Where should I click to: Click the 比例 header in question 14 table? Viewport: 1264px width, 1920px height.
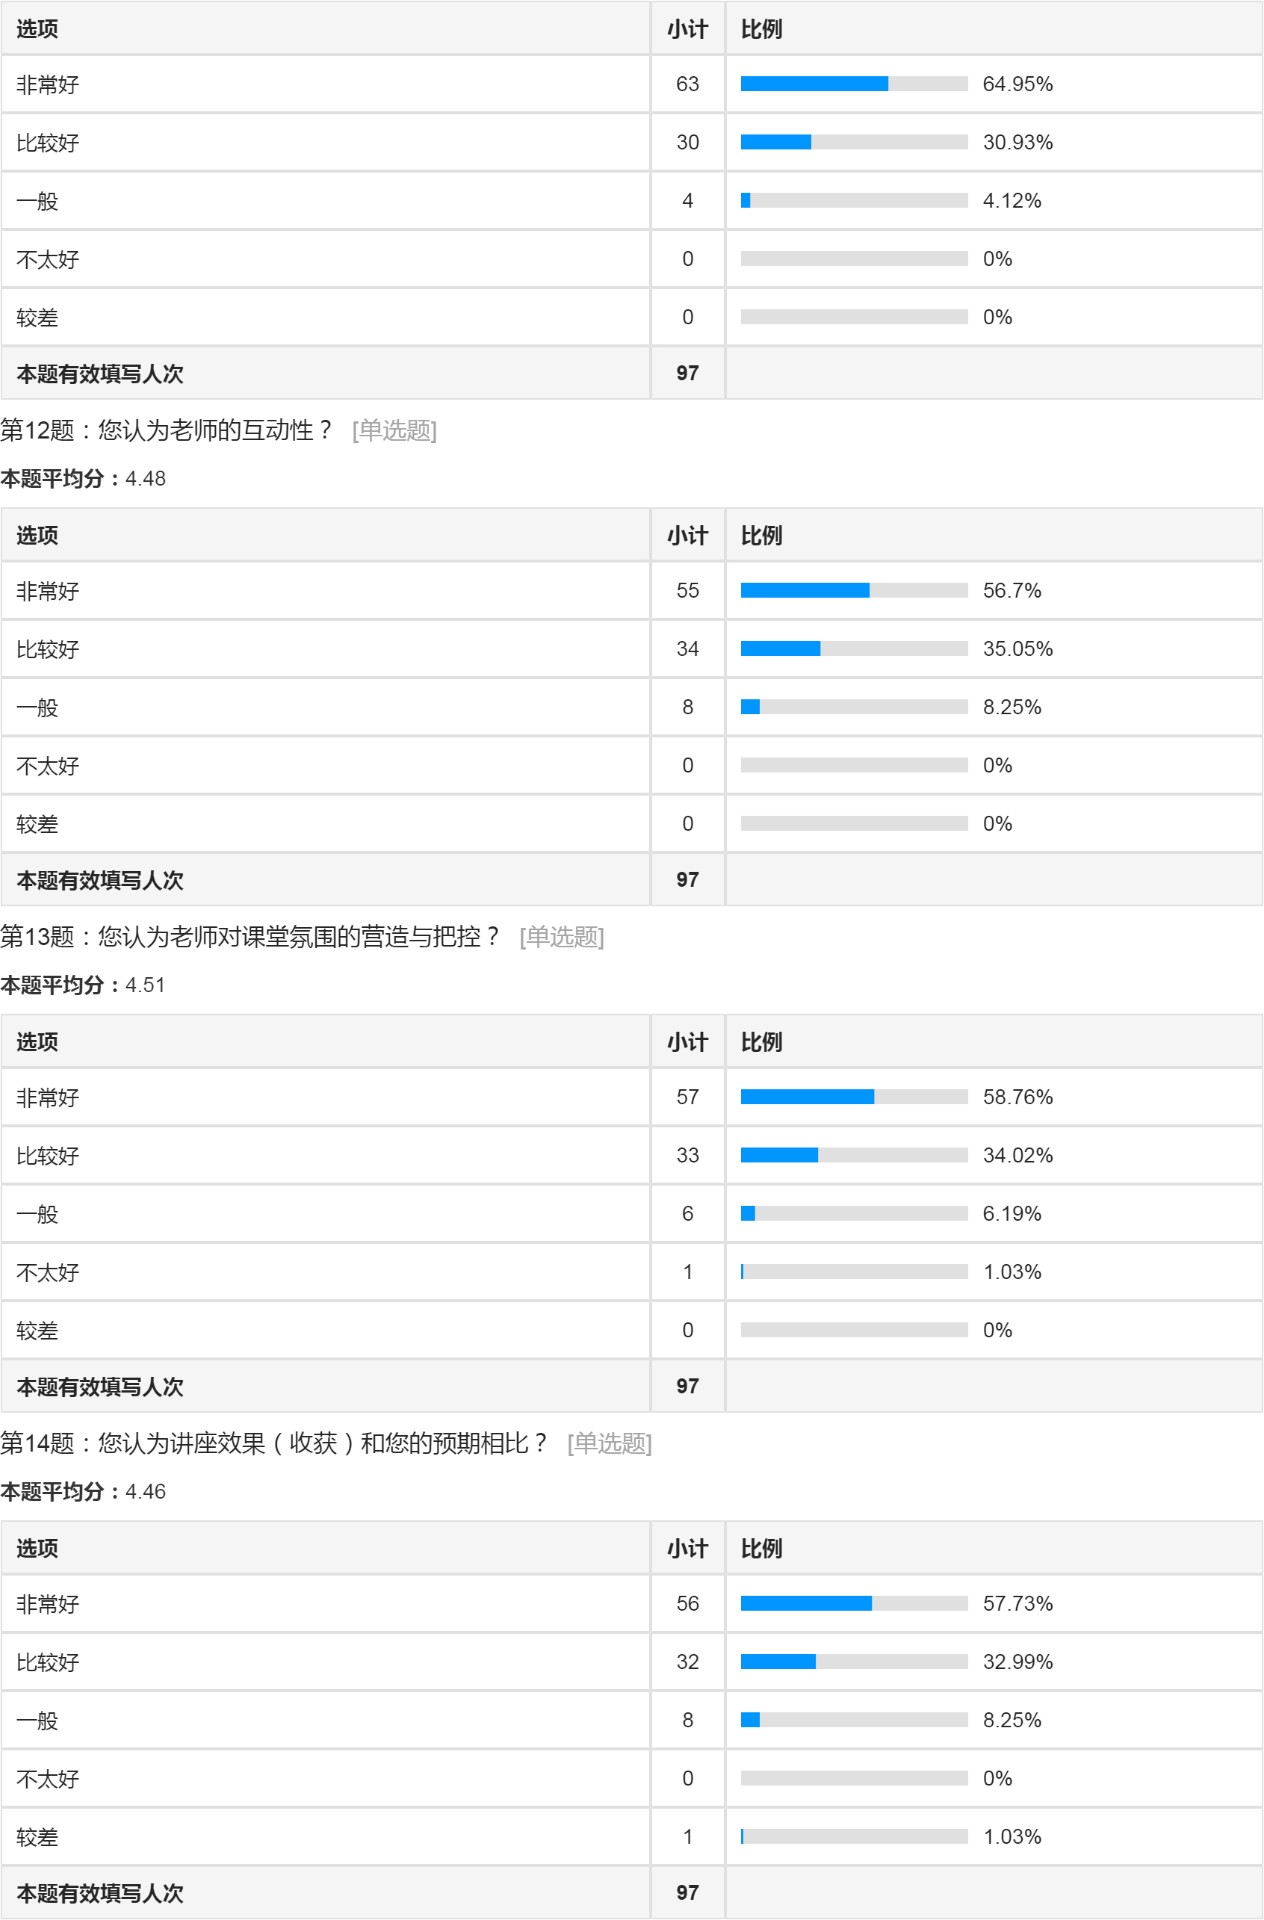click(761, 1549)
